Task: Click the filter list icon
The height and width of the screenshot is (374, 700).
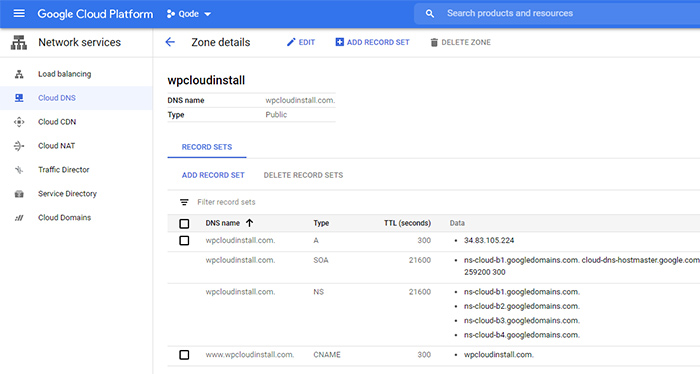Action: [184, 202]
